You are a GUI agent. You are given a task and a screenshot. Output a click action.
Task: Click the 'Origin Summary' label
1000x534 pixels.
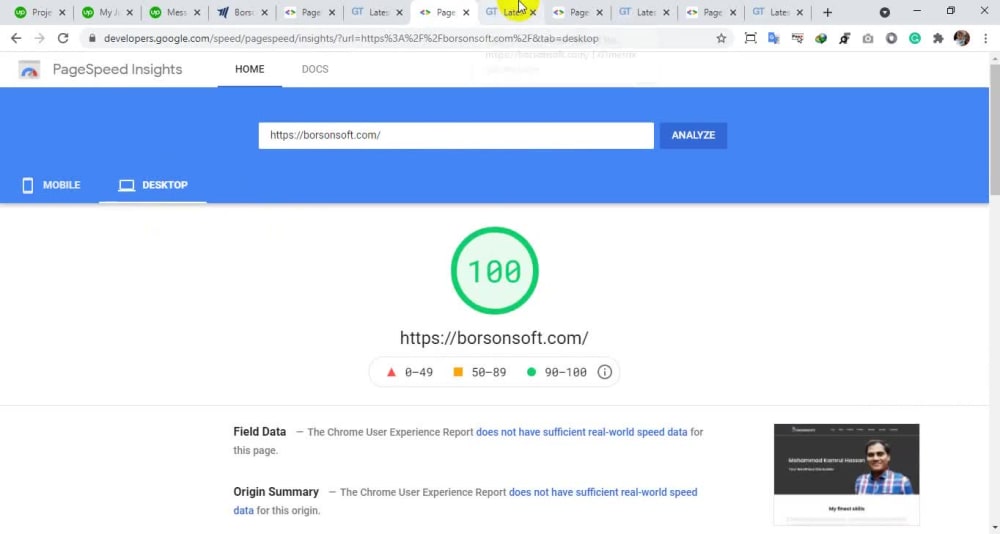point(276,492)
